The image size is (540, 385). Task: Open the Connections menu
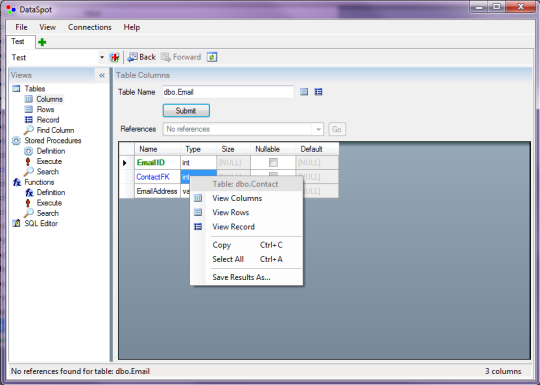click(90, 27)
